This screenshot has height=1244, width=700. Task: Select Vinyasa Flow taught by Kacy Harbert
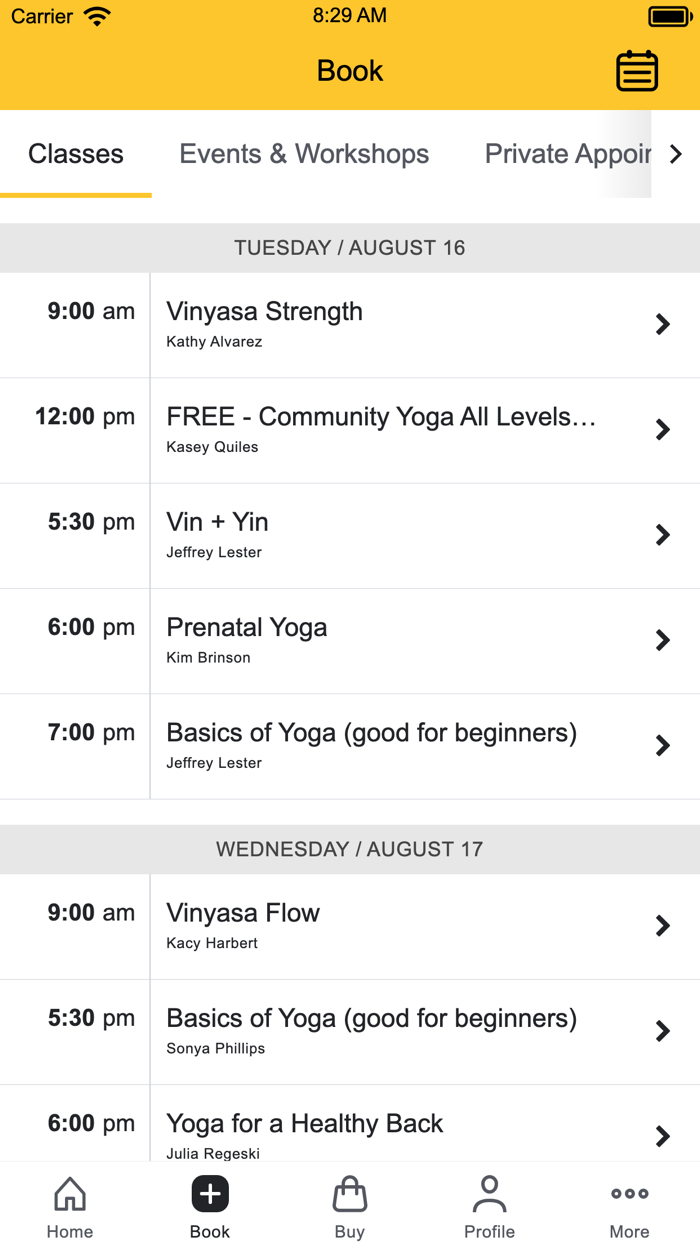pyautogui.click(x=350, y=925)
